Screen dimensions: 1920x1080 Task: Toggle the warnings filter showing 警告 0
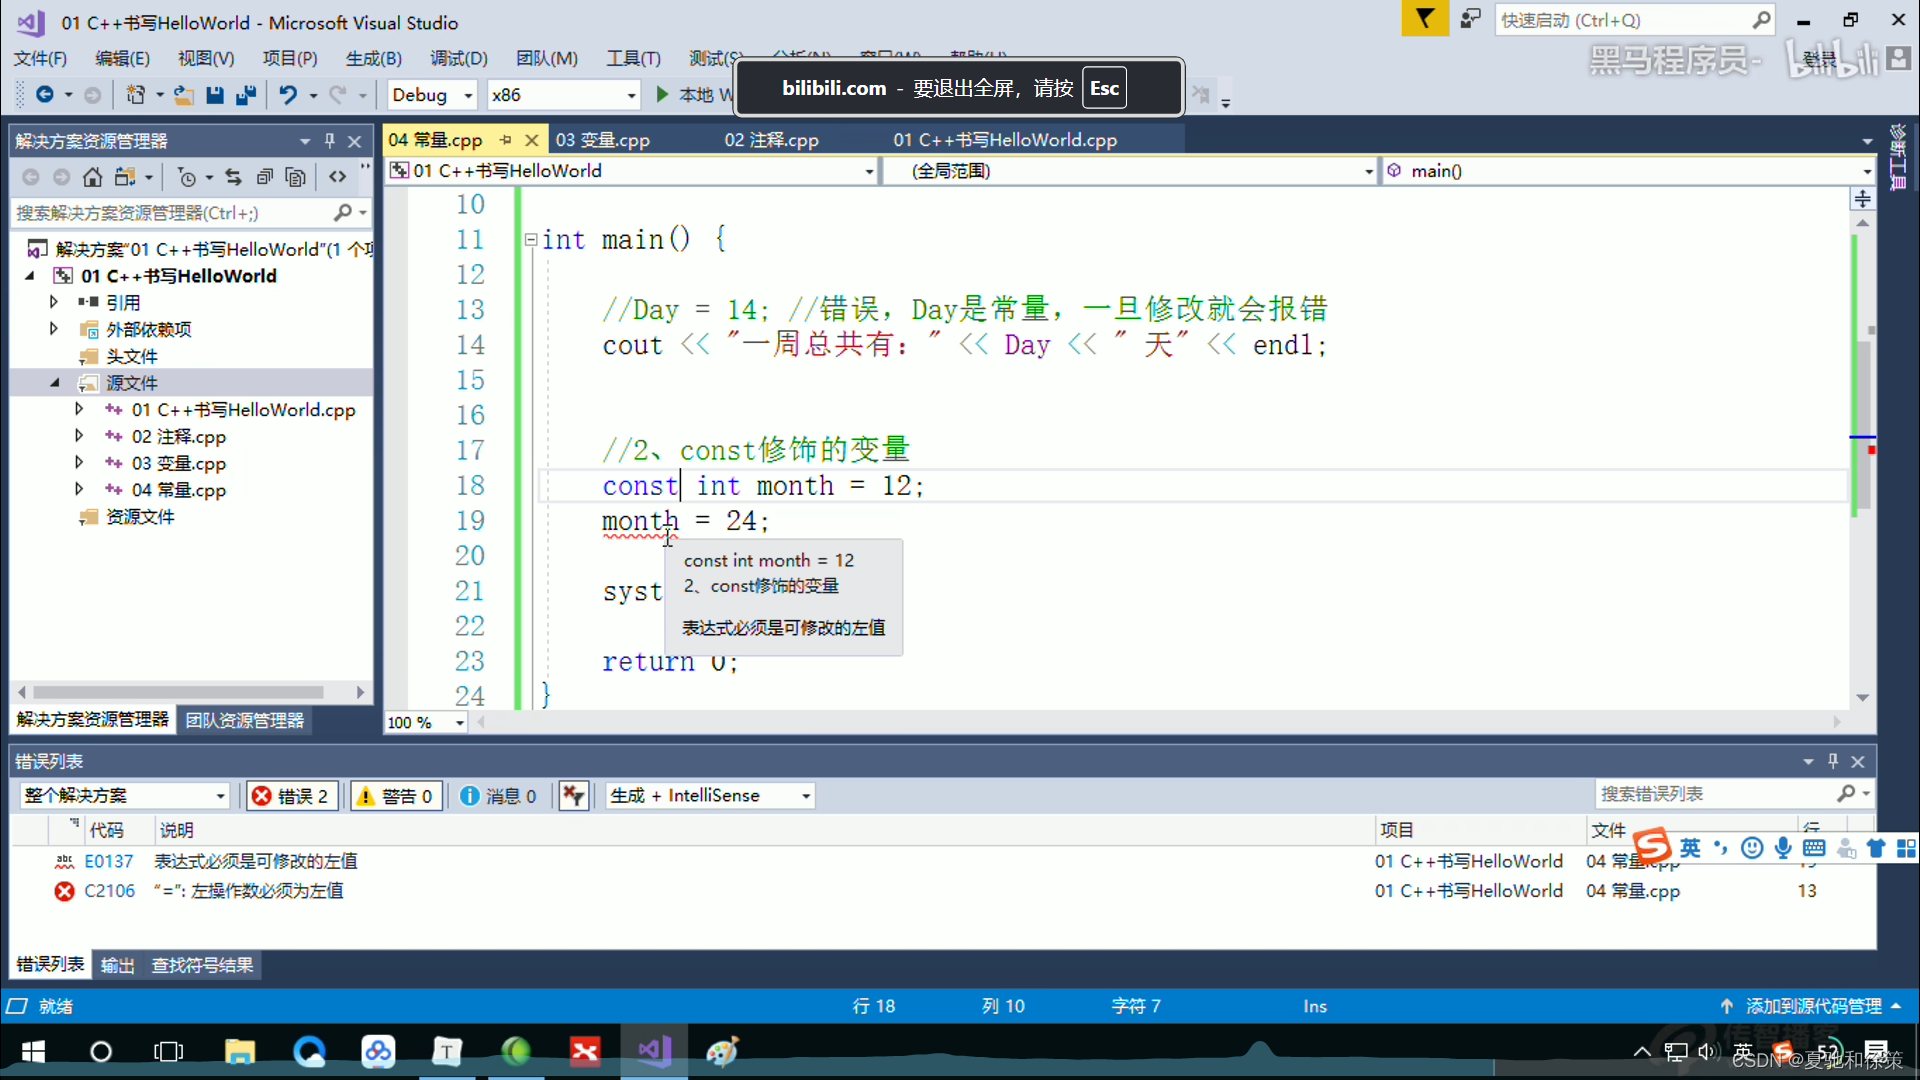click(x=395, y=796)
